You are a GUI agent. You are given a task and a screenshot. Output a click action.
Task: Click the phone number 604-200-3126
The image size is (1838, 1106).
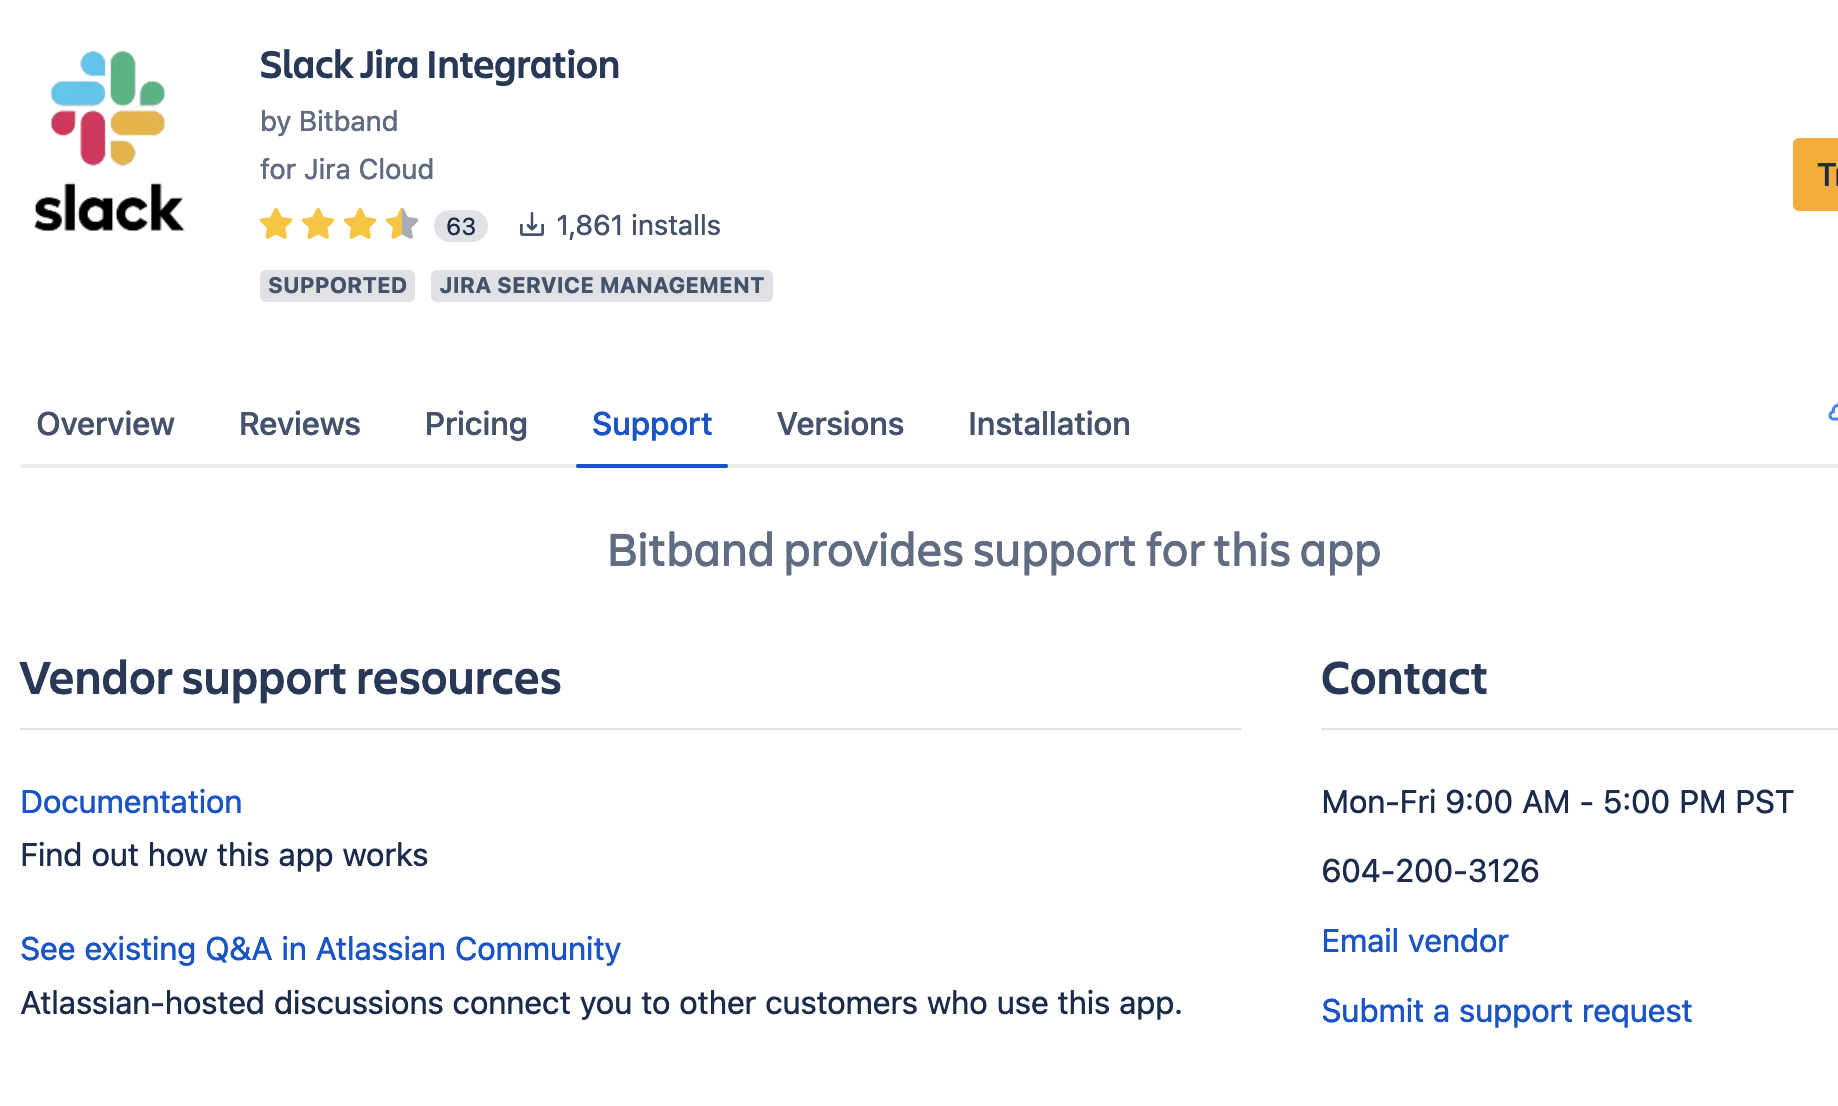(x=1430, y=870)
